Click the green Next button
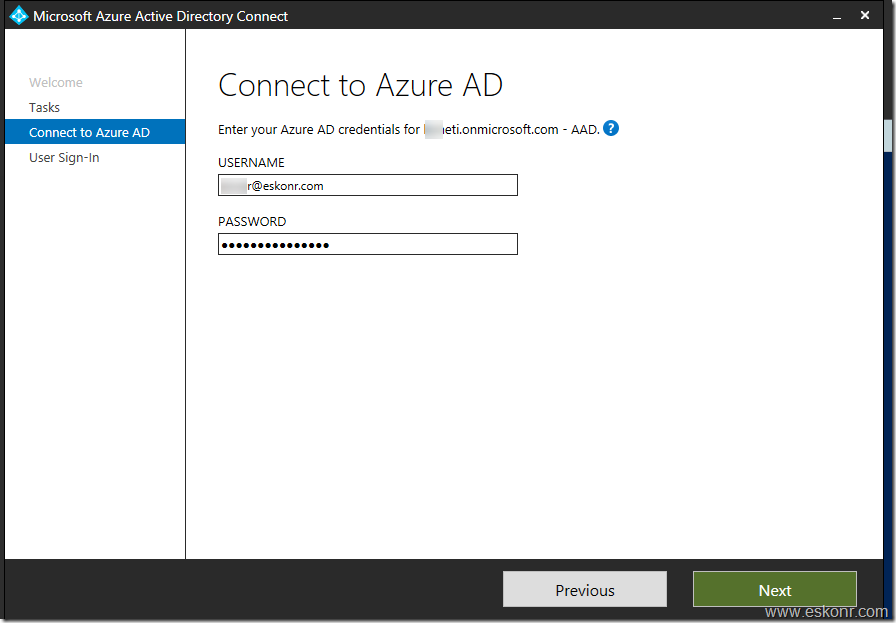The height and width of the screenshot is (623, 896). tap(774, 589)
